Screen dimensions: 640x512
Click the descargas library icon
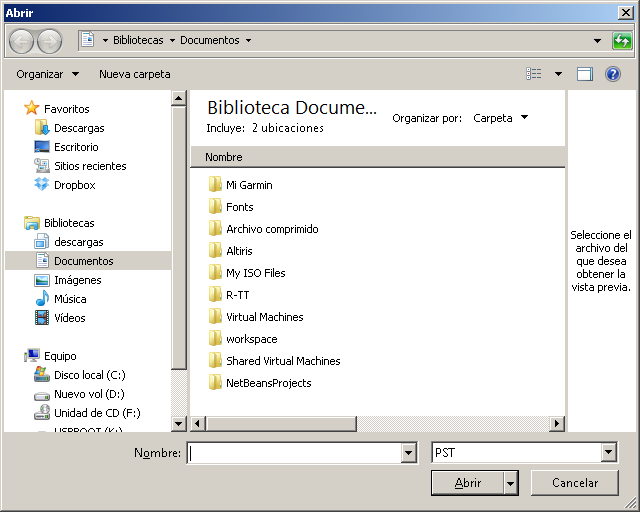point(42,241)
